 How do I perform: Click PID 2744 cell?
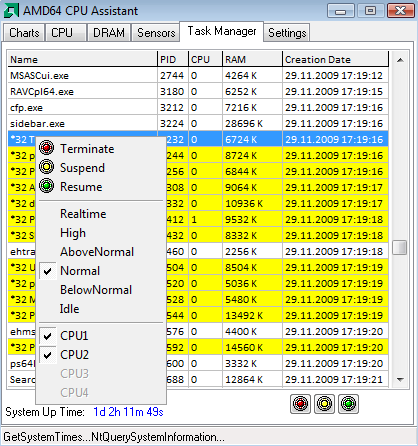pyautogui.click(x=172, y=76)
